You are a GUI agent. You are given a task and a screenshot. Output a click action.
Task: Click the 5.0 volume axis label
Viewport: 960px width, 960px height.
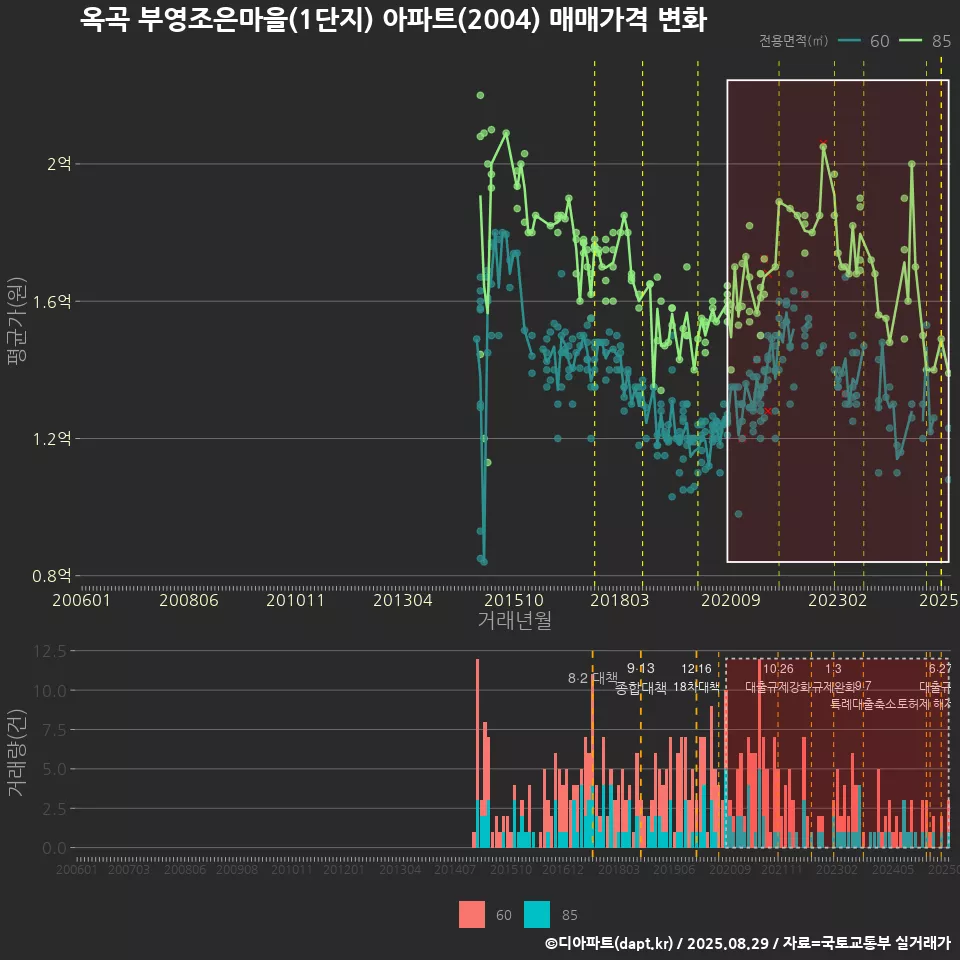tap(54, 769)
